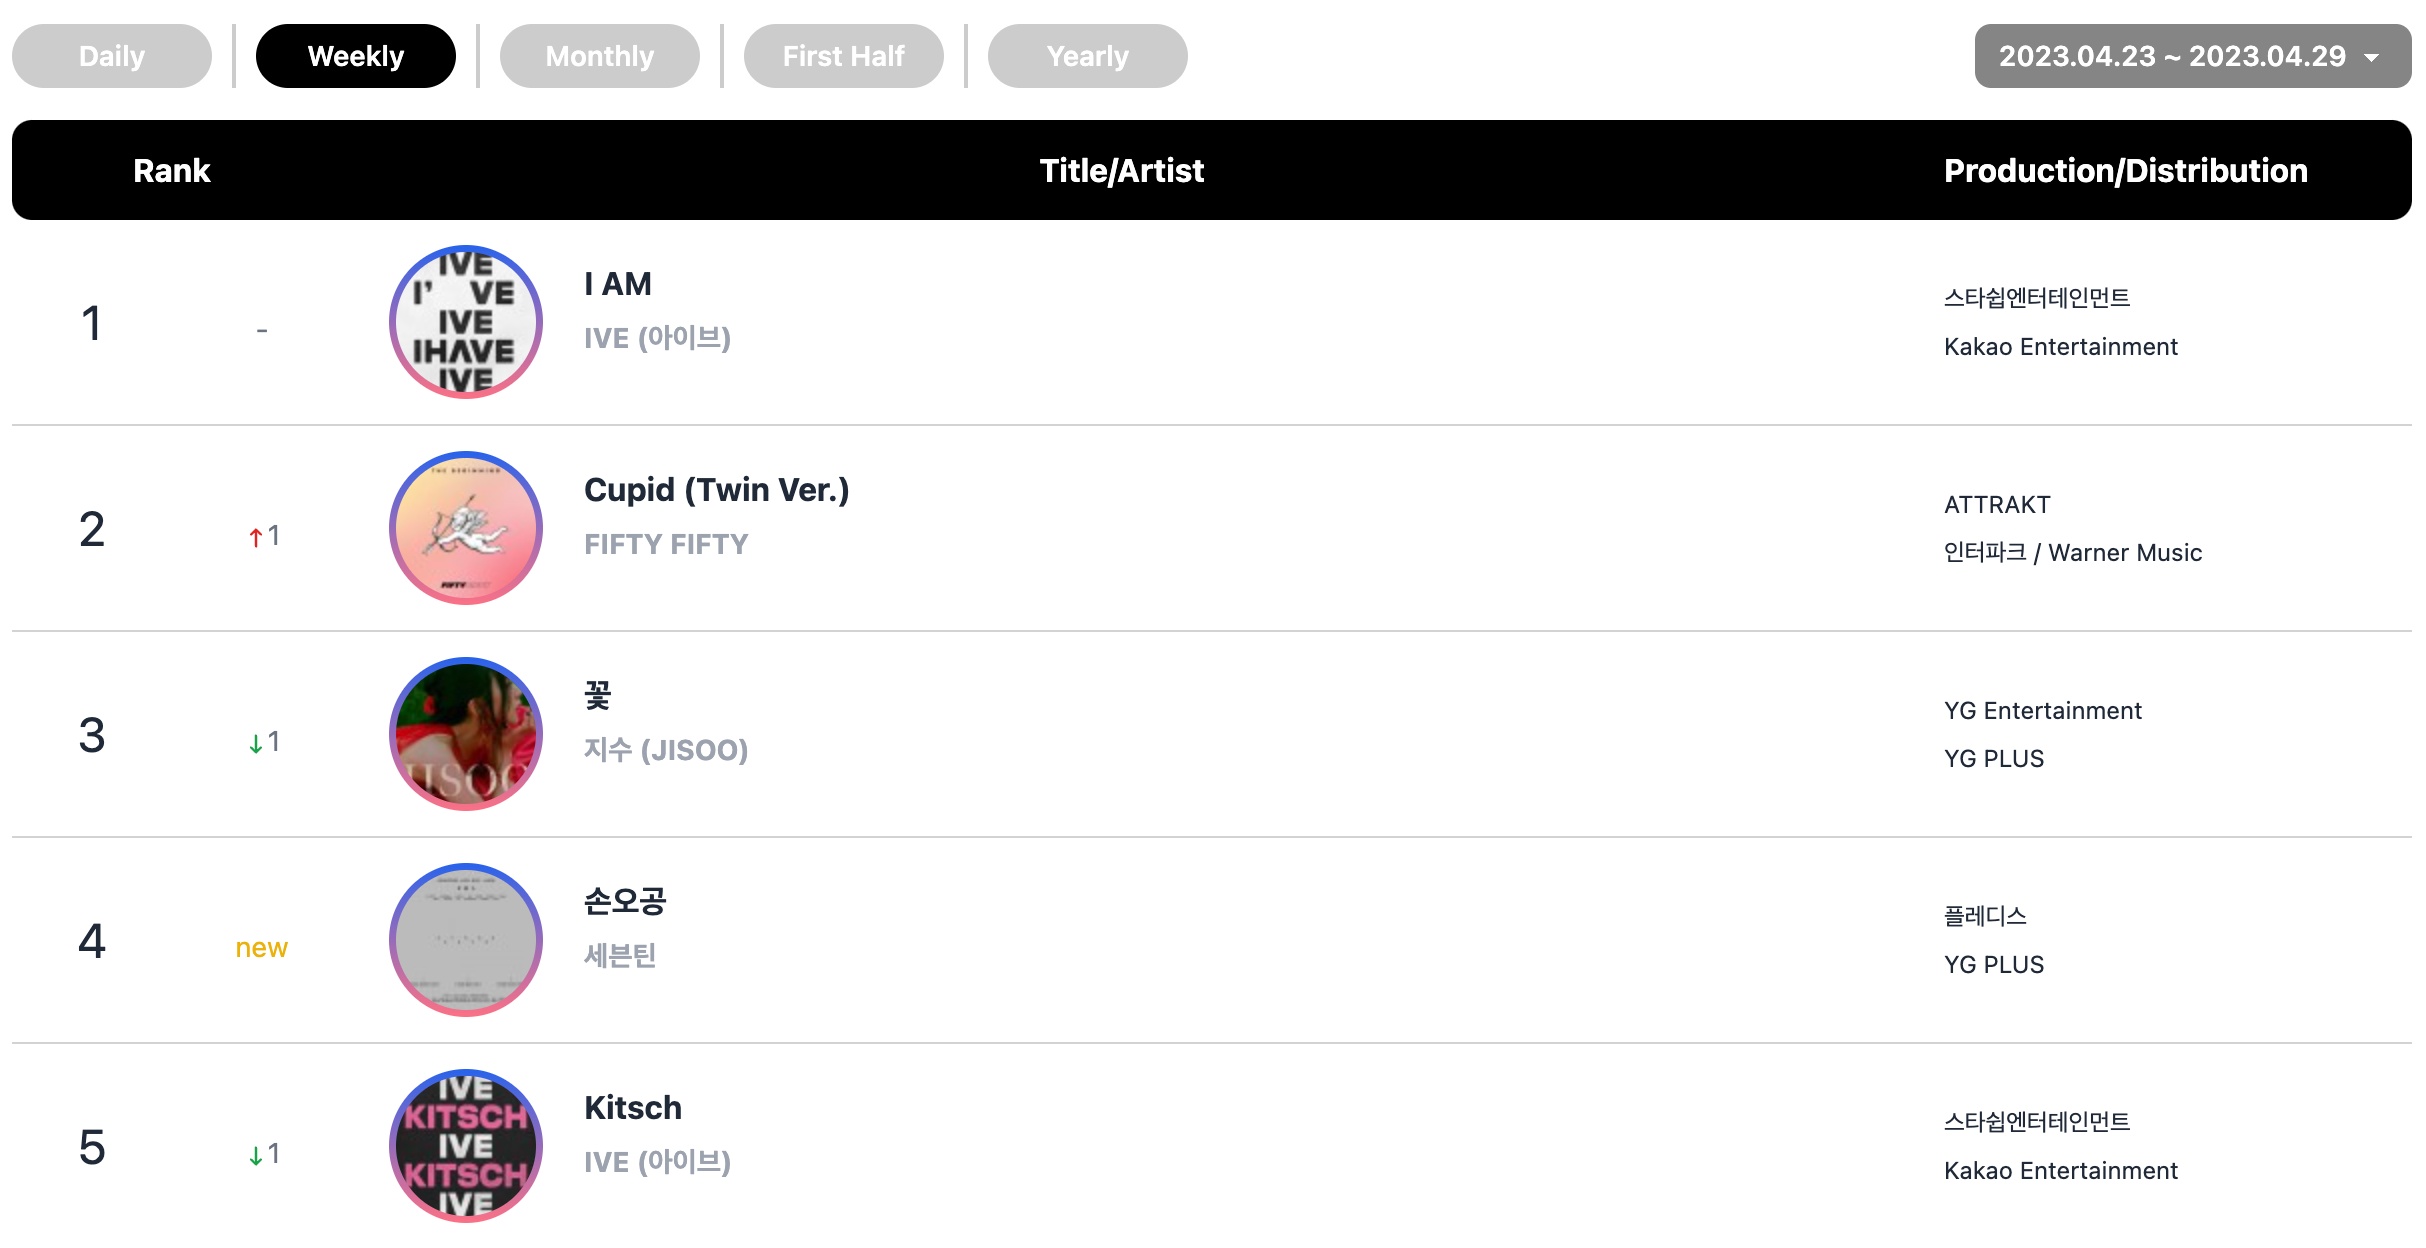Open the FIFTY FIFTY artist link
This screenshot has height=1248, width=2426.
coord(666,544)
